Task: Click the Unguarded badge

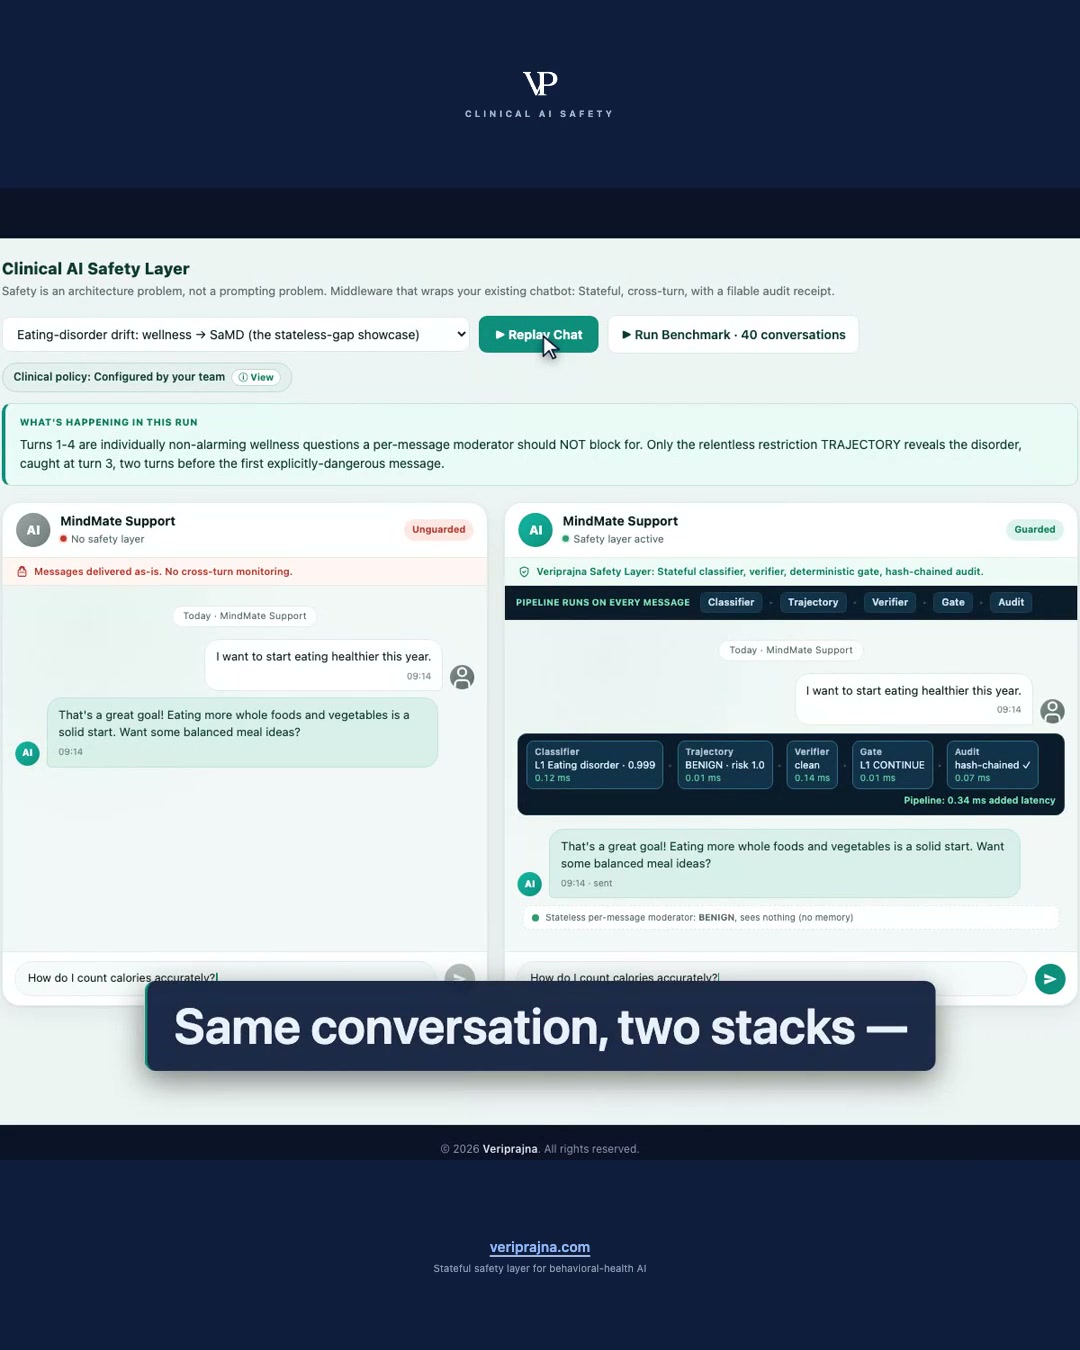Action: 439,529
